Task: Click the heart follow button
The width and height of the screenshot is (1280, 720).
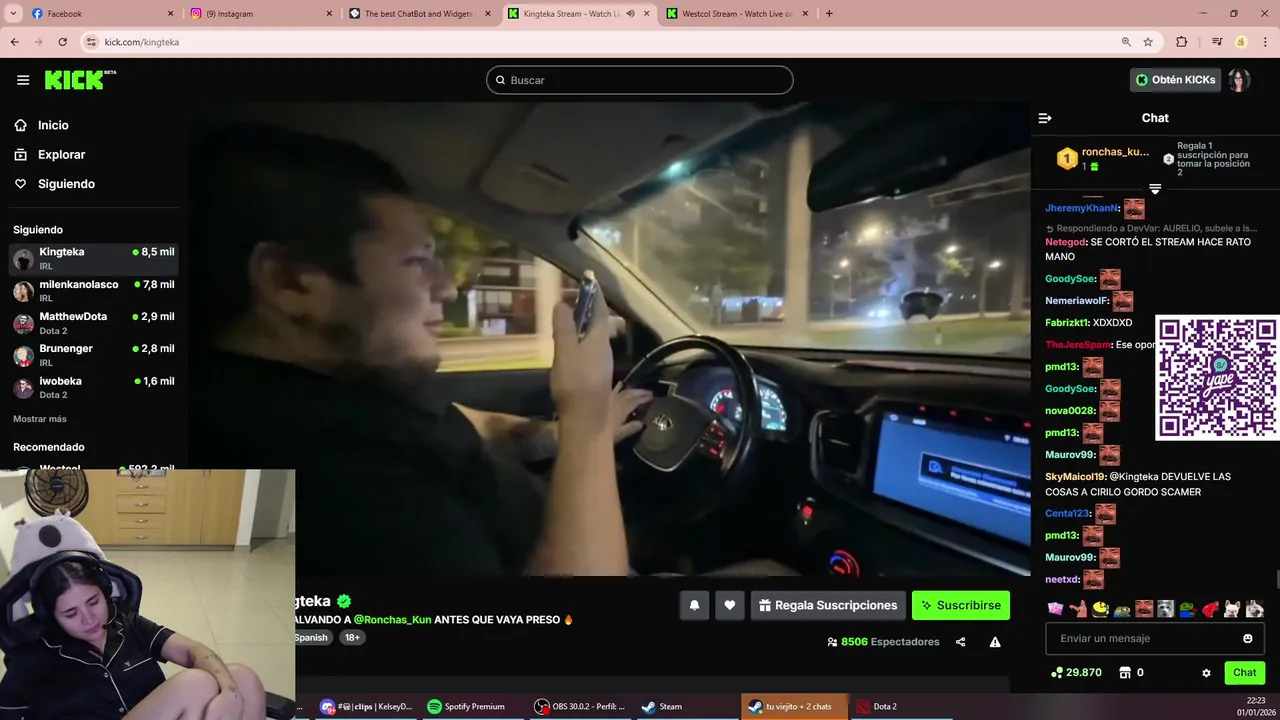Action: [730, 605]
